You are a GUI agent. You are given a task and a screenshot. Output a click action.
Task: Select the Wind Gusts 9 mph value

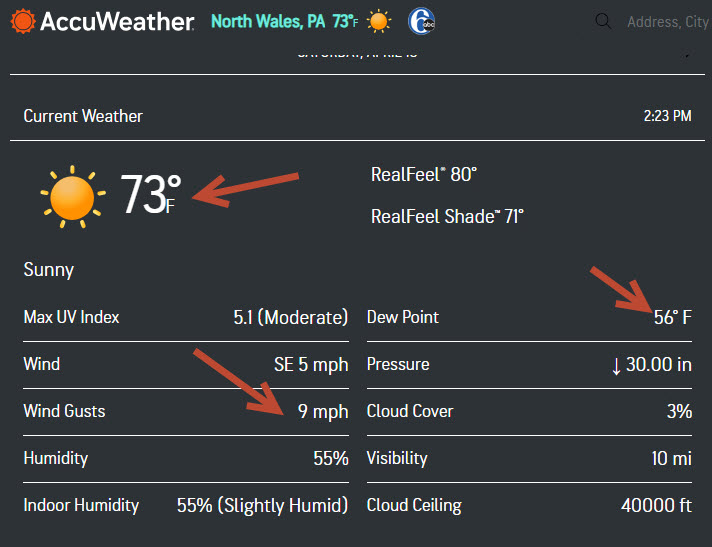tap(323, 411)
